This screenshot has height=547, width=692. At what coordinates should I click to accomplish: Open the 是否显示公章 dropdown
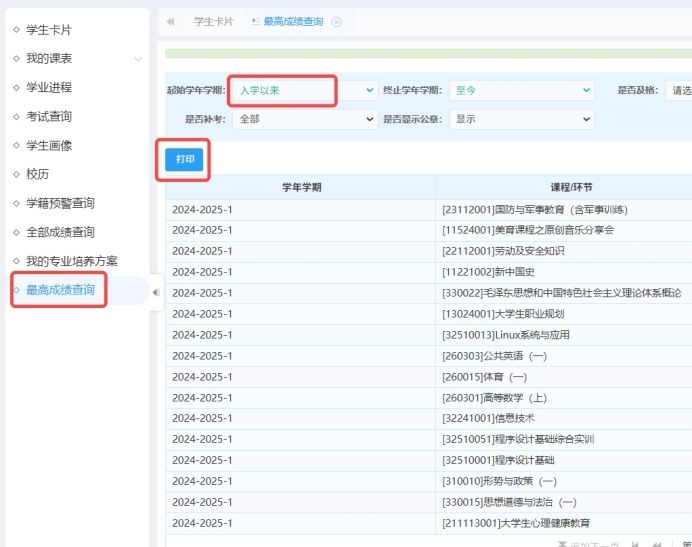[521, 119]
